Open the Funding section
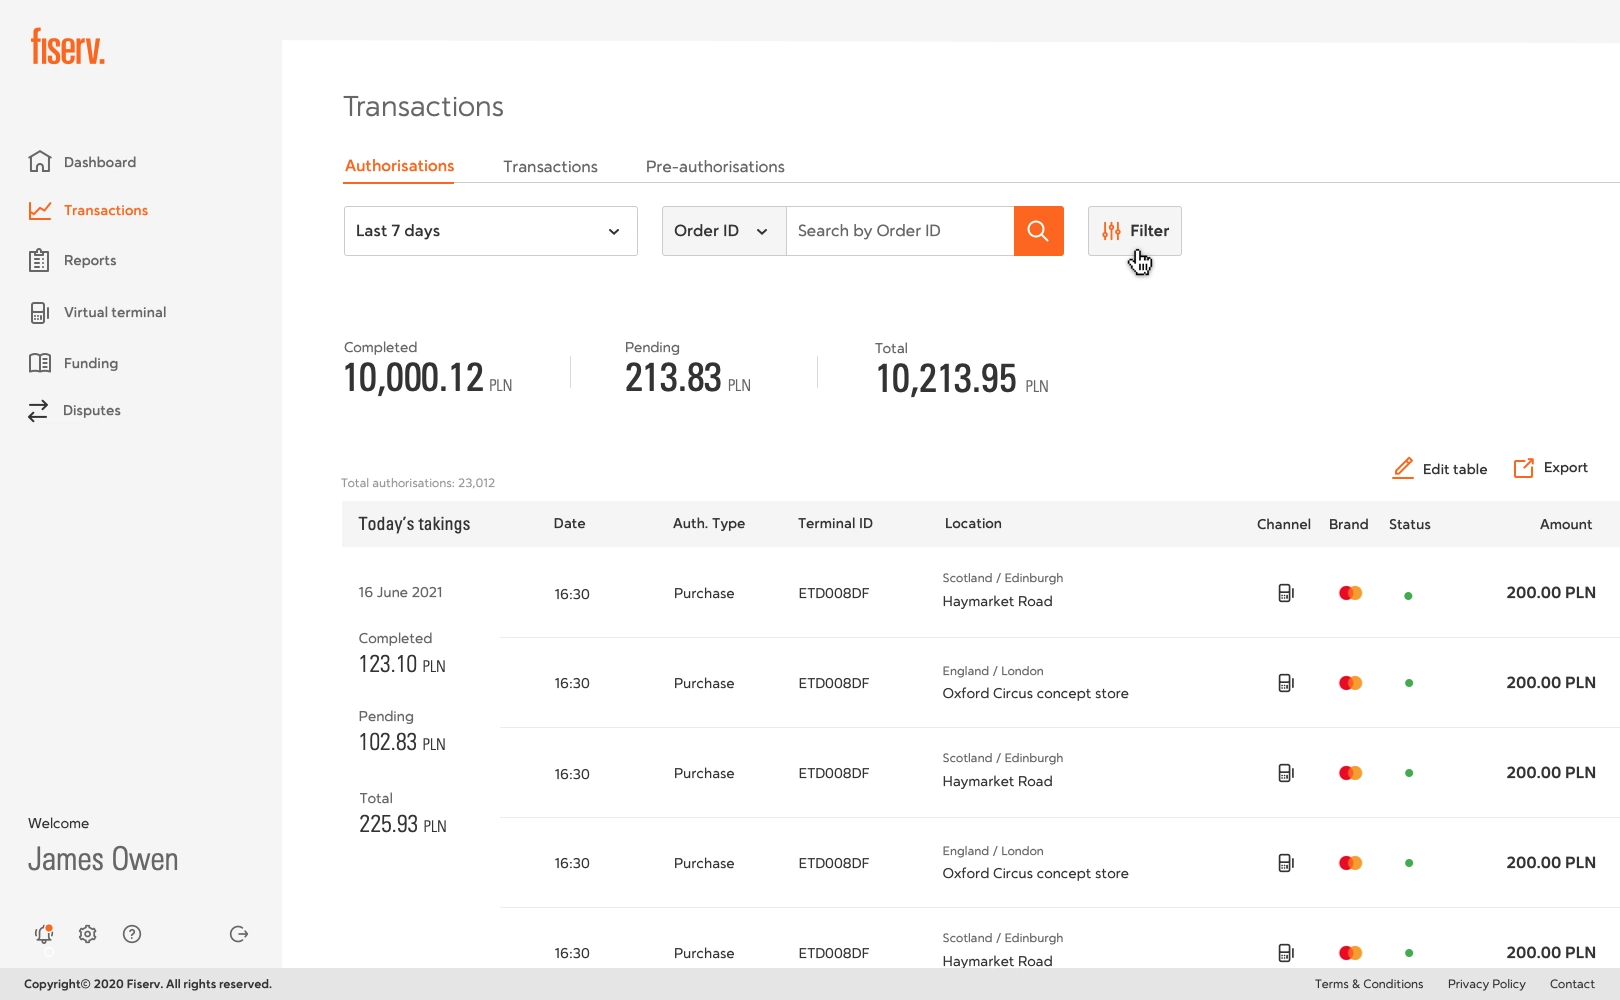This screenshot has width=1620, height=1000. point(39,363)
